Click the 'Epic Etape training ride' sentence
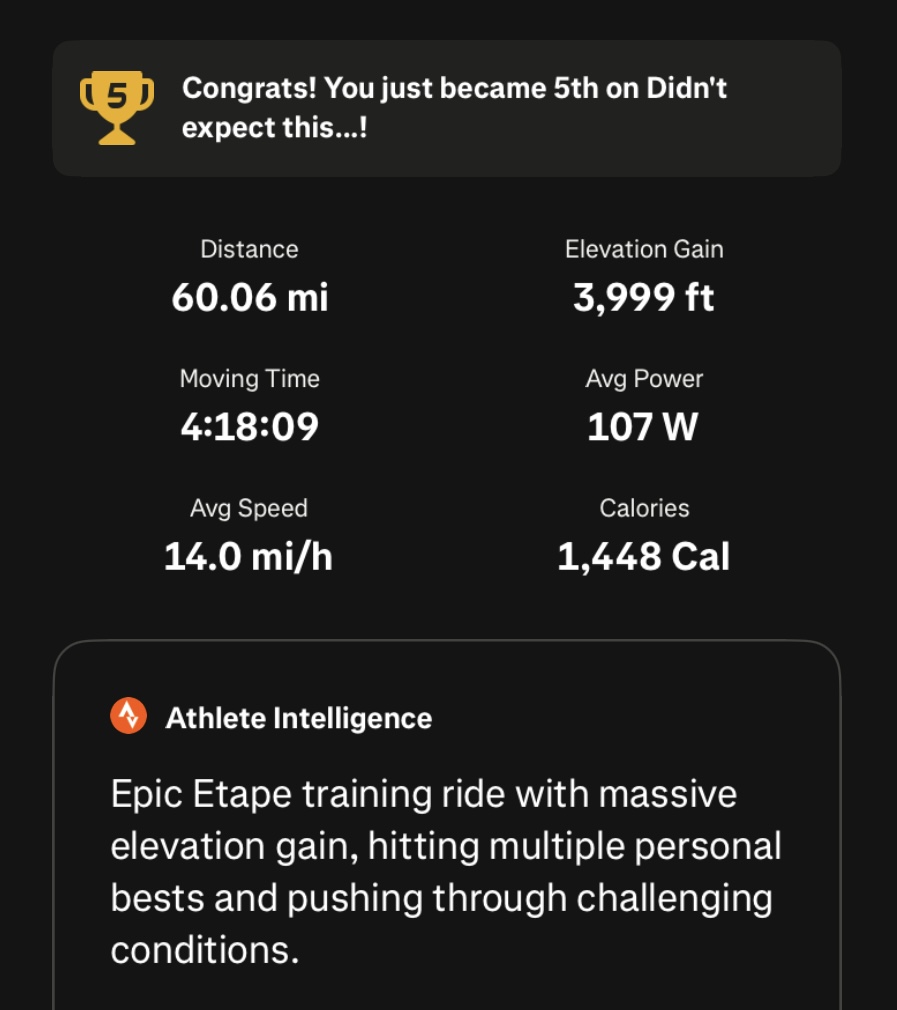 point(446,871)
